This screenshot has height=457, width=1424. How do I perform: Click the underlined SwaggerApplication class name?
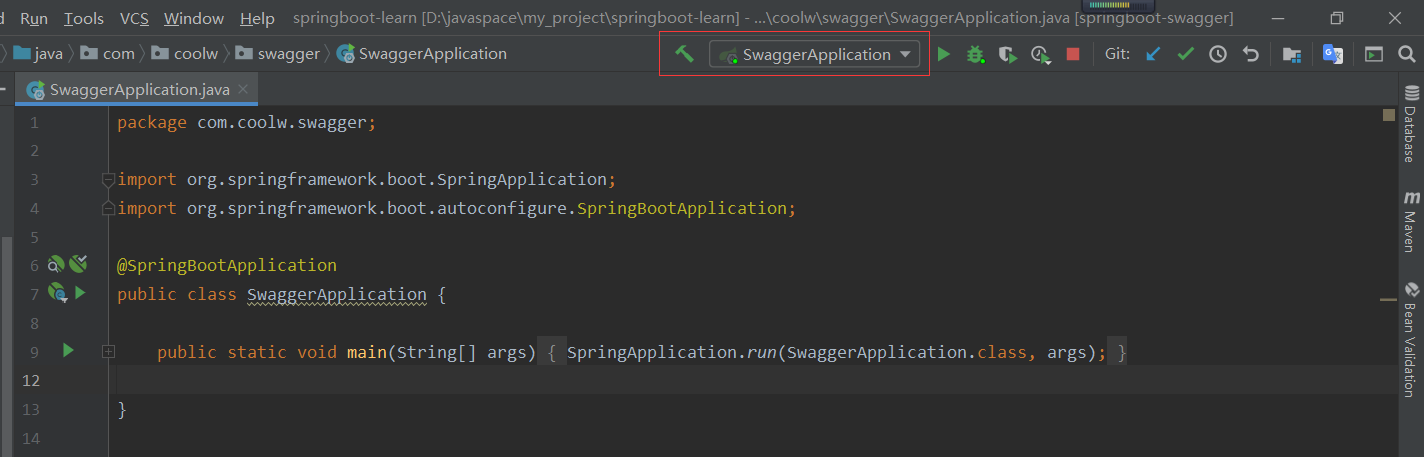pos(337,294)
